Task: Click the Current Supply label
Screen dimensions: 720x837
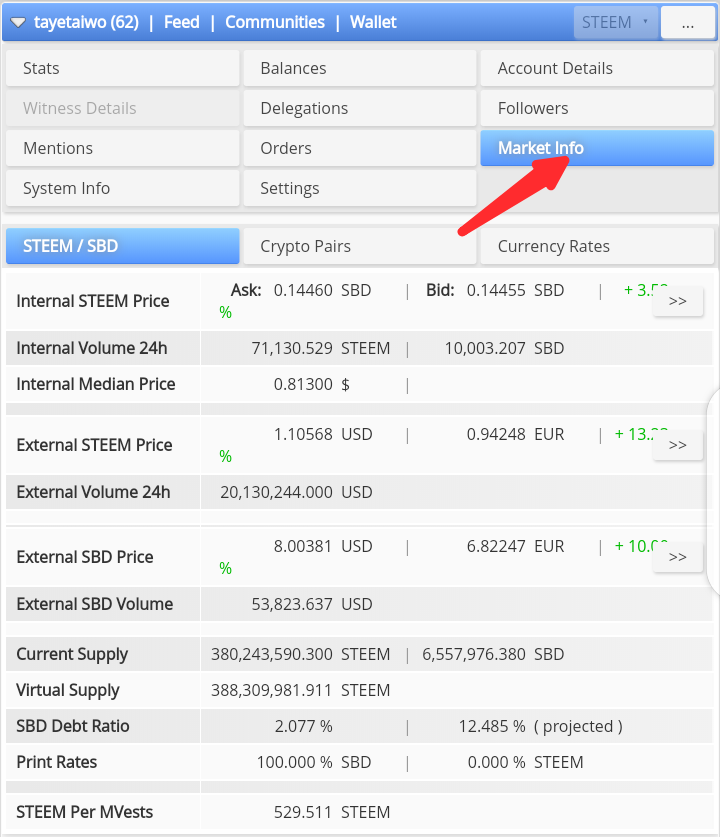Action: coord(72,654)
